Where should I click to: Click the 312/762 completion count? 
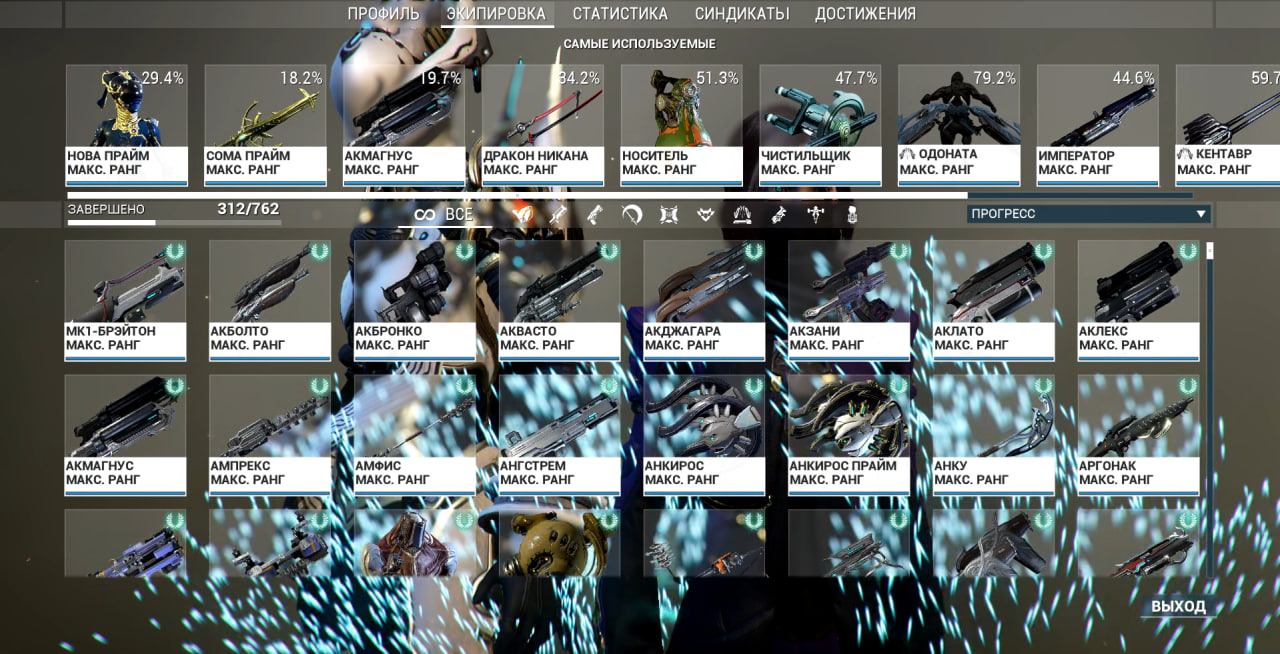pos(248,209)
